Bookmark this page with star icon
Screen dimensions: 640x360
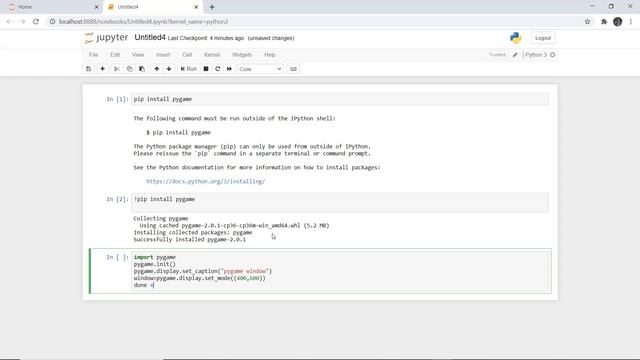(x=587, y=22)
